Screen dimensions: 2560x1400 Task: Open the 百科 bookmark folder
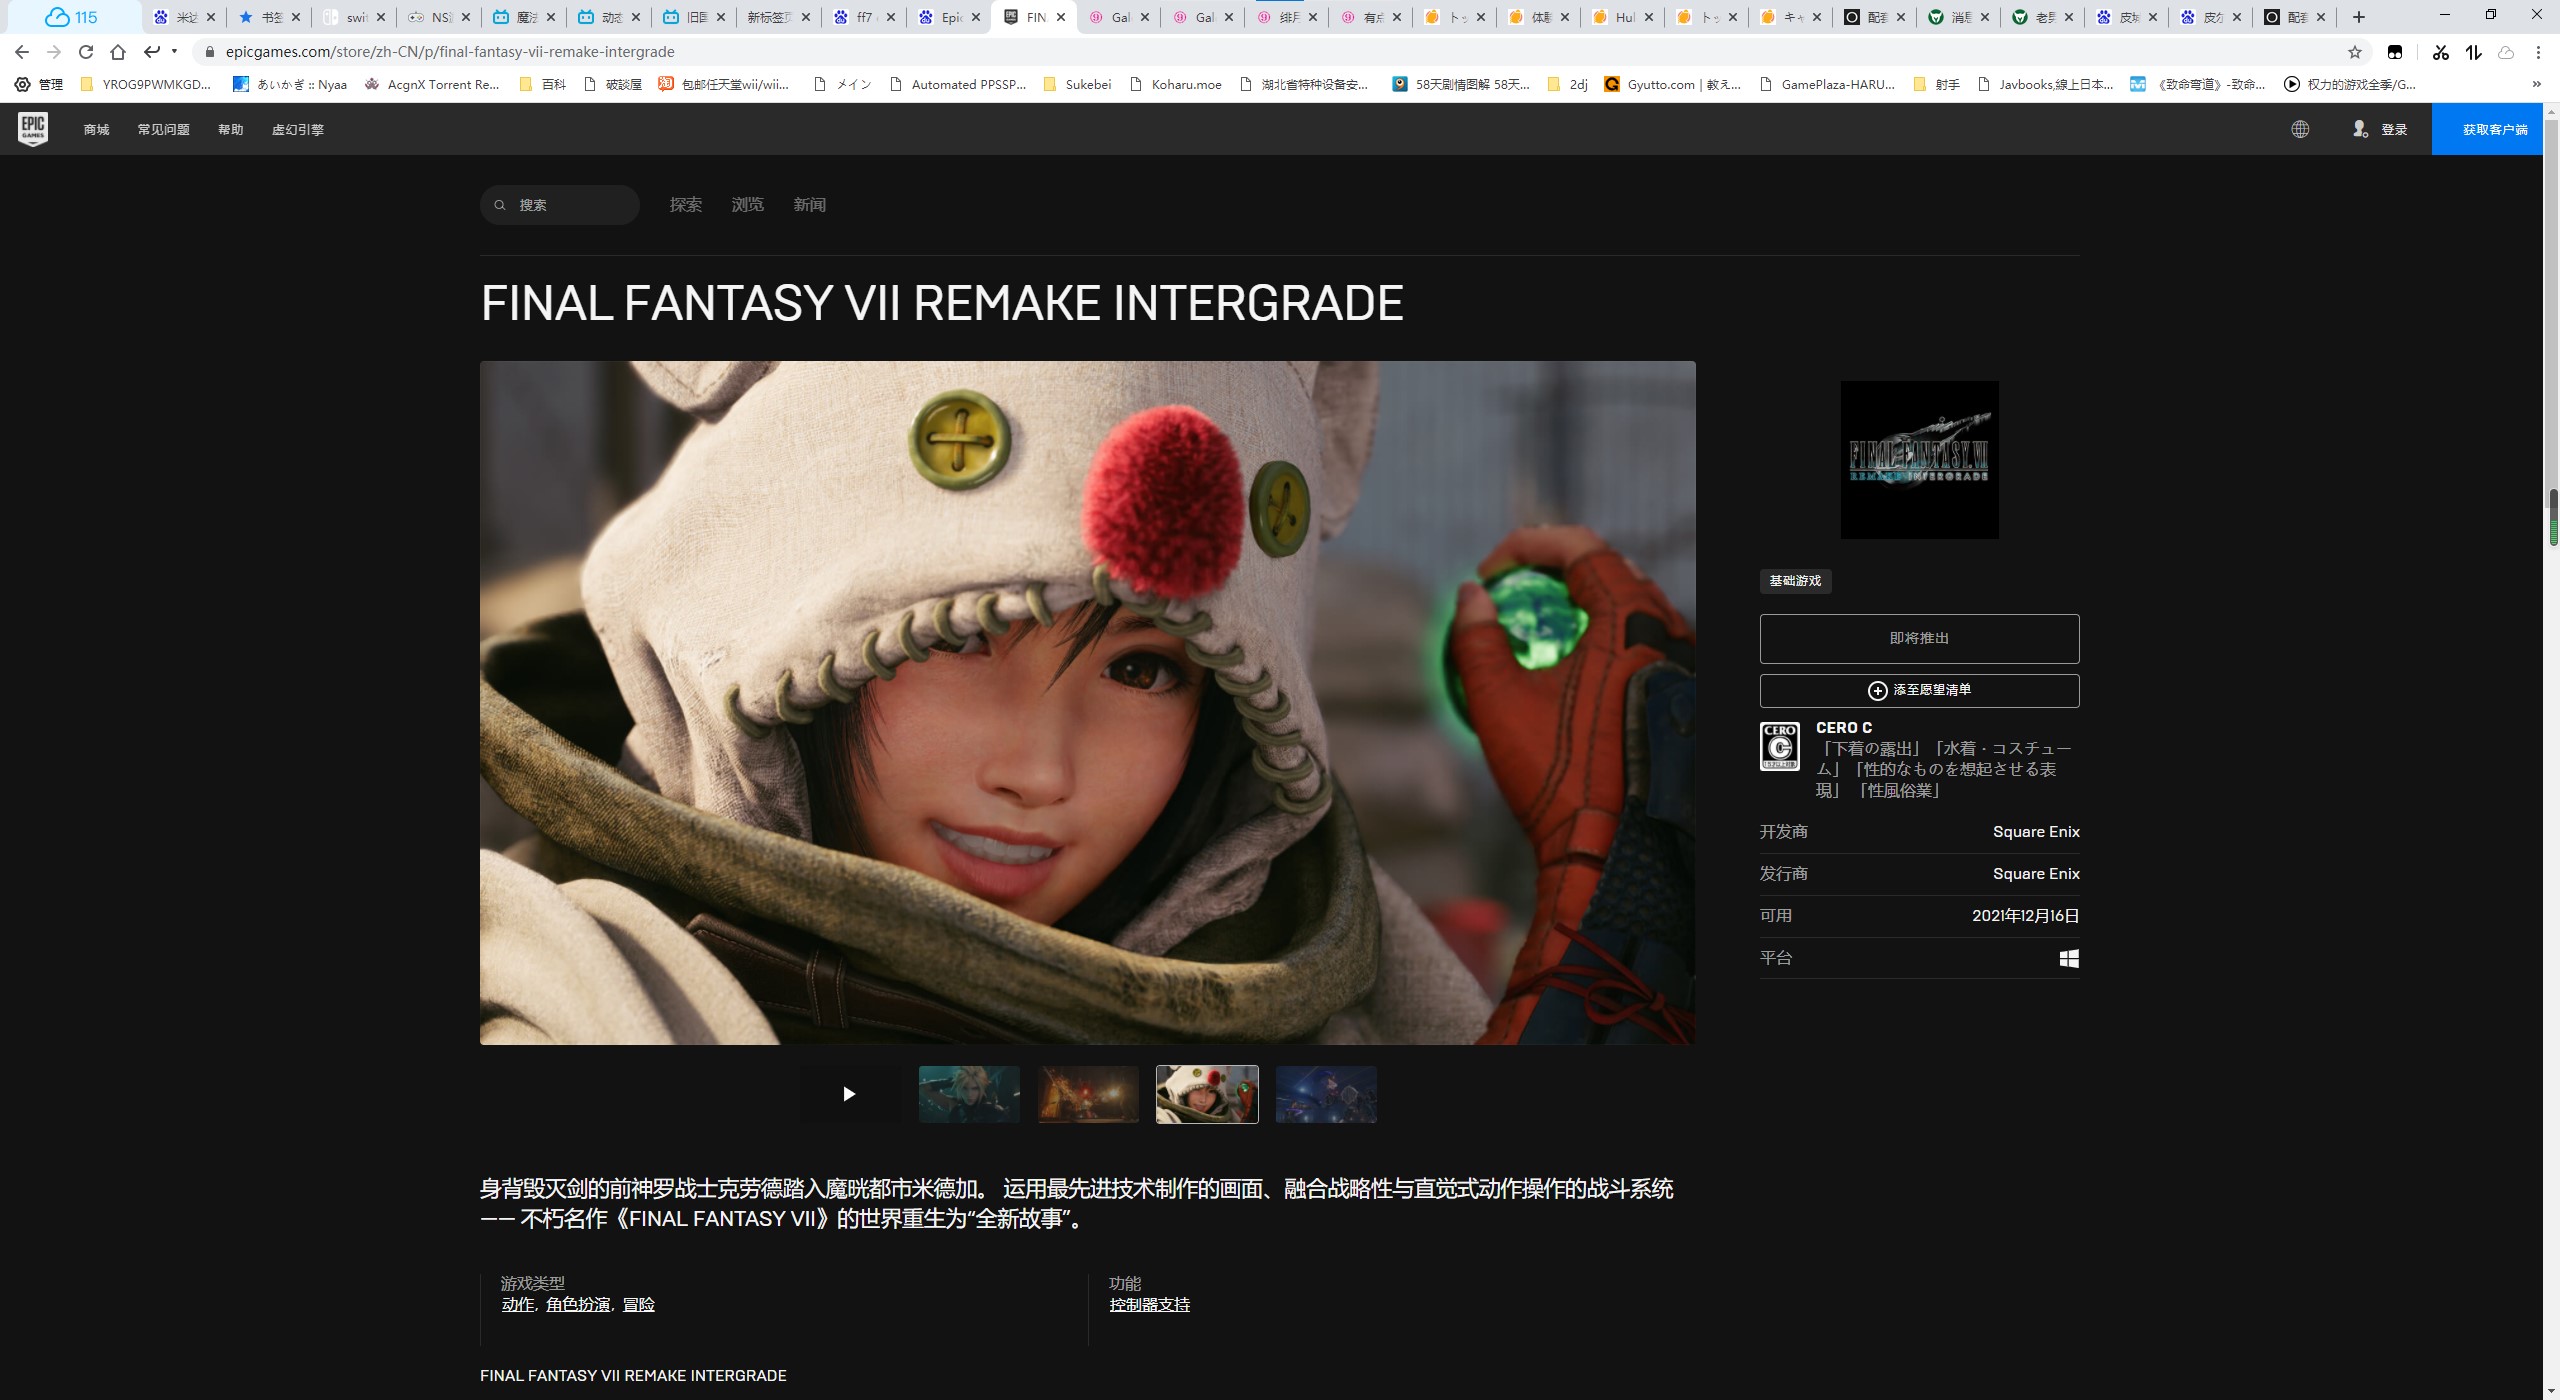point(543,84)
